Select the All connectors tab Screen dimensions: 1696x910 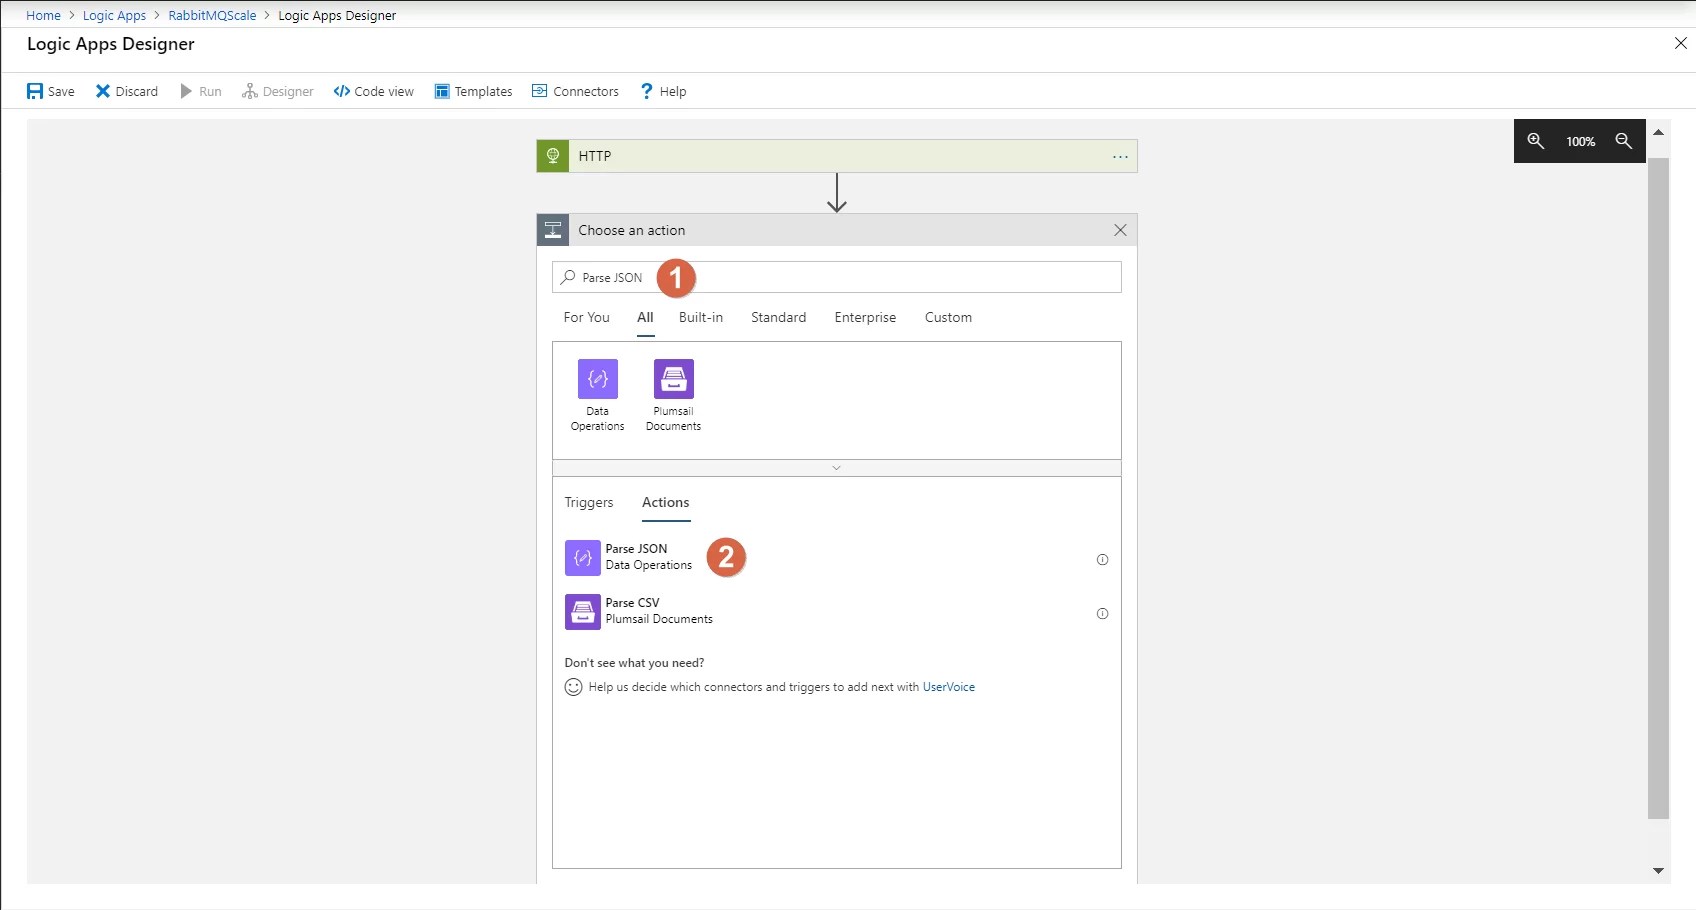(645, 317)
